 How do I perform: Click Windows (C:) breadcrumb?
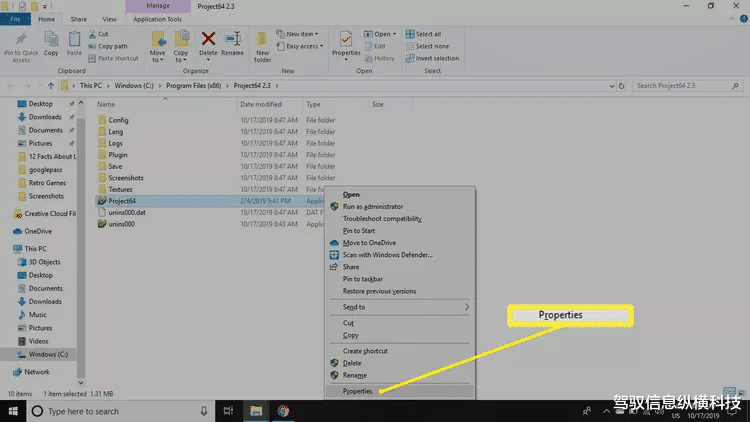click(x=133, y=86)
